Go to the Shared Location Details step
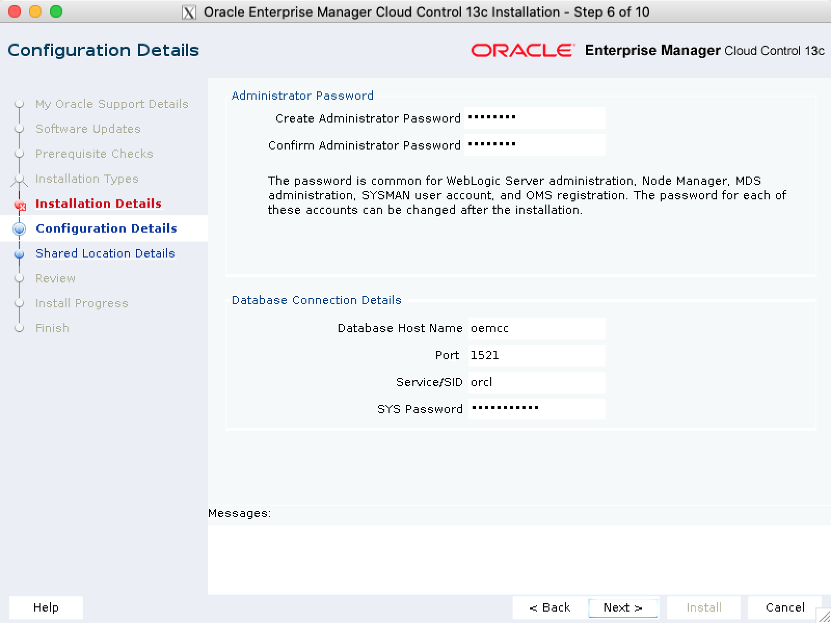Viewport: 832px width, 624px height. pyautogui.click(x=105, y=254)
